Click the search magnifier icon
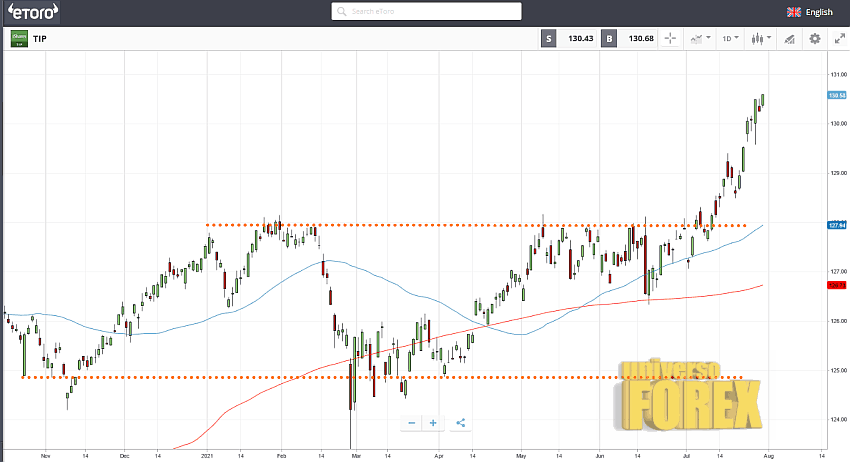The image size is (850, 462). point(342,12)
